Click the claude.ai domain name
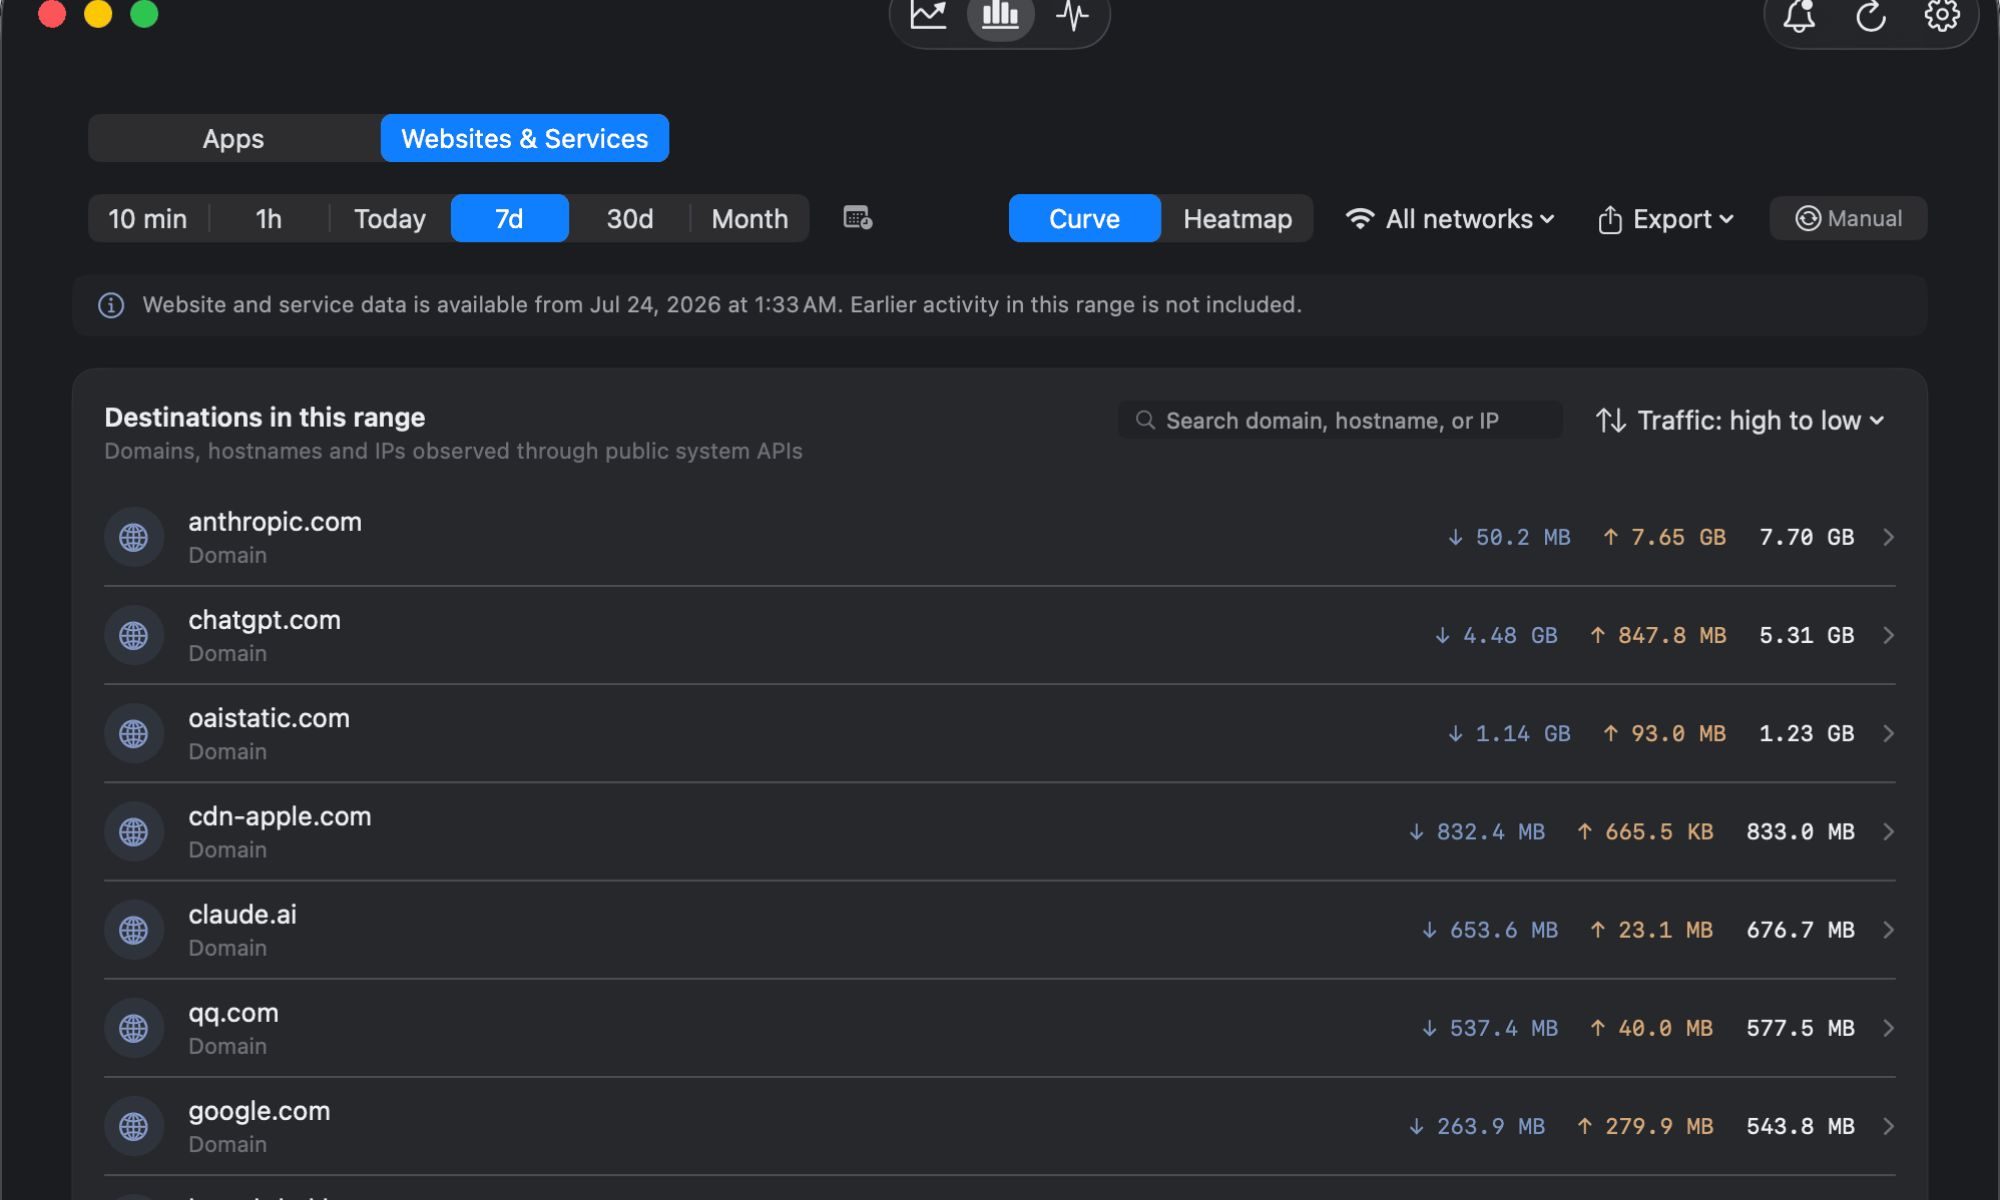 coord(242,914)
